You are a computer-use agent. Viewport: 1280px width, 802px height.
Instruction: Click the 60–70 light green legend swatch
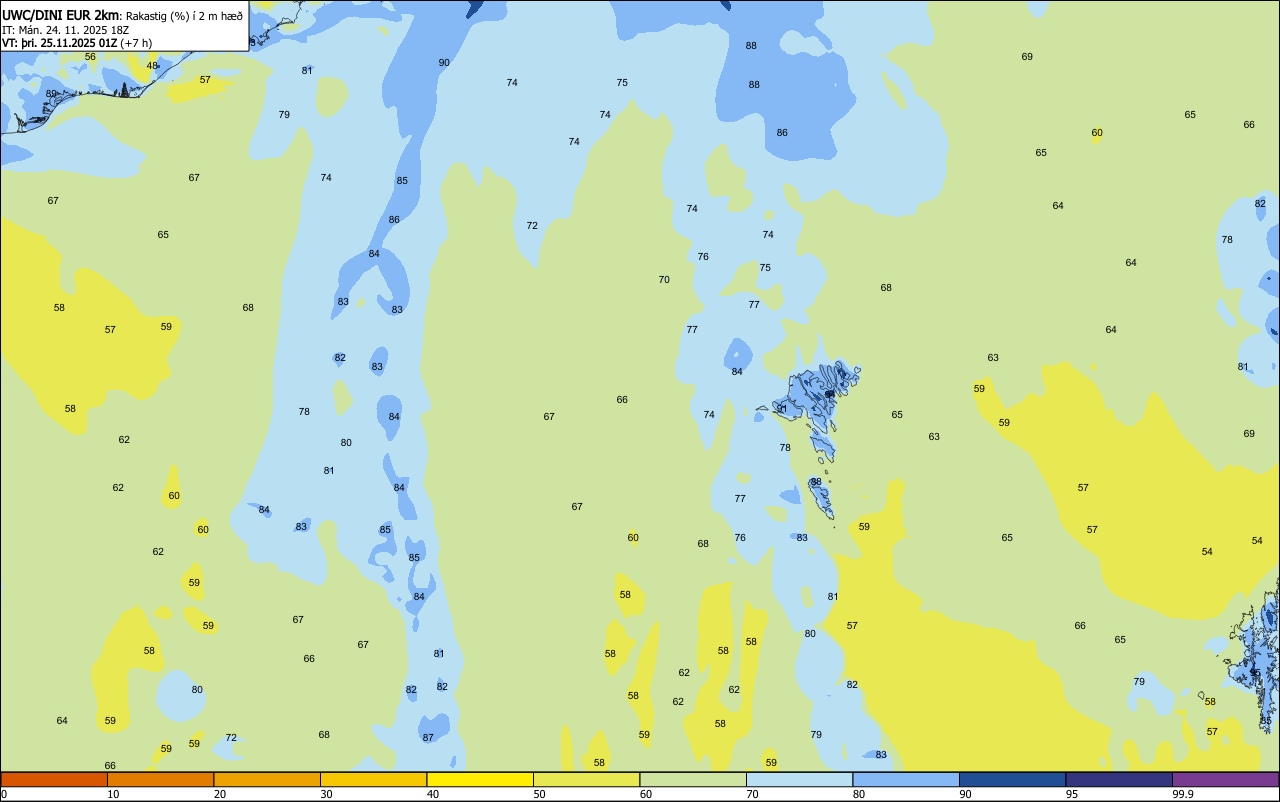pyautogui.click(x=693, y=779)
